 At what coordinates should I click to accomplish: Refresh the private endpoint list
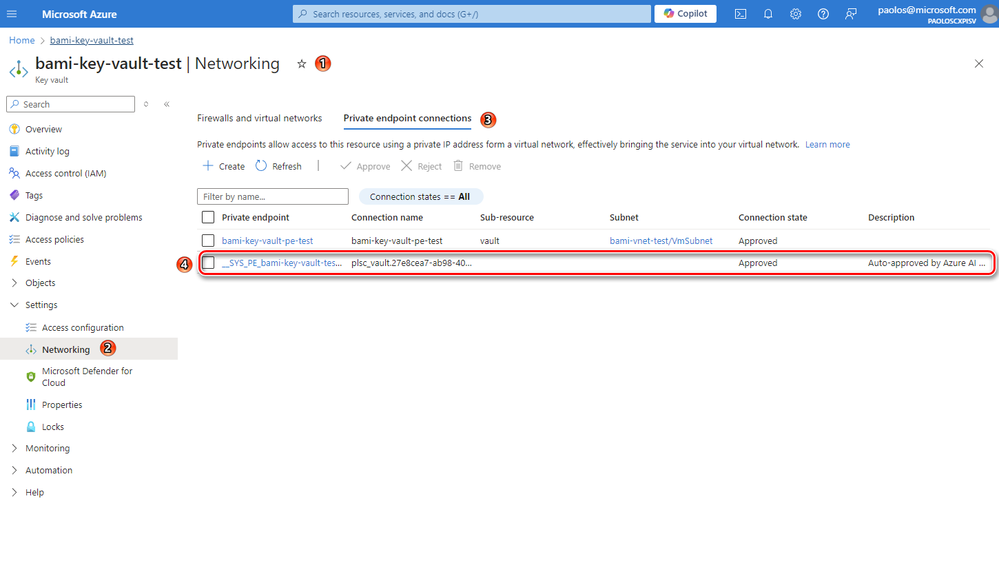point(278,166)
